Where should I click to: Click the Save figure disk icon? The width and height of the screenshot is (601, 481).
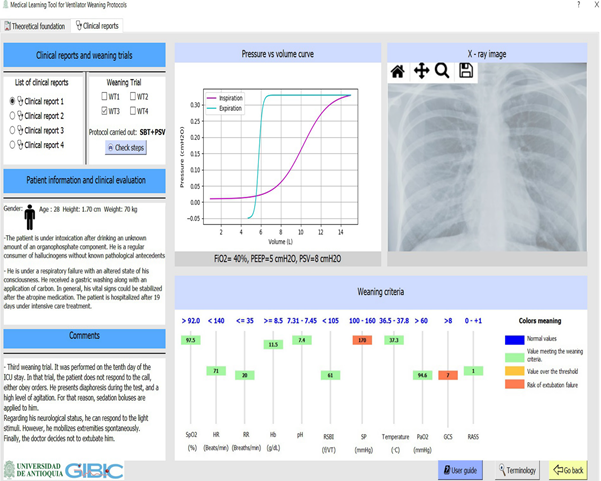466,71
